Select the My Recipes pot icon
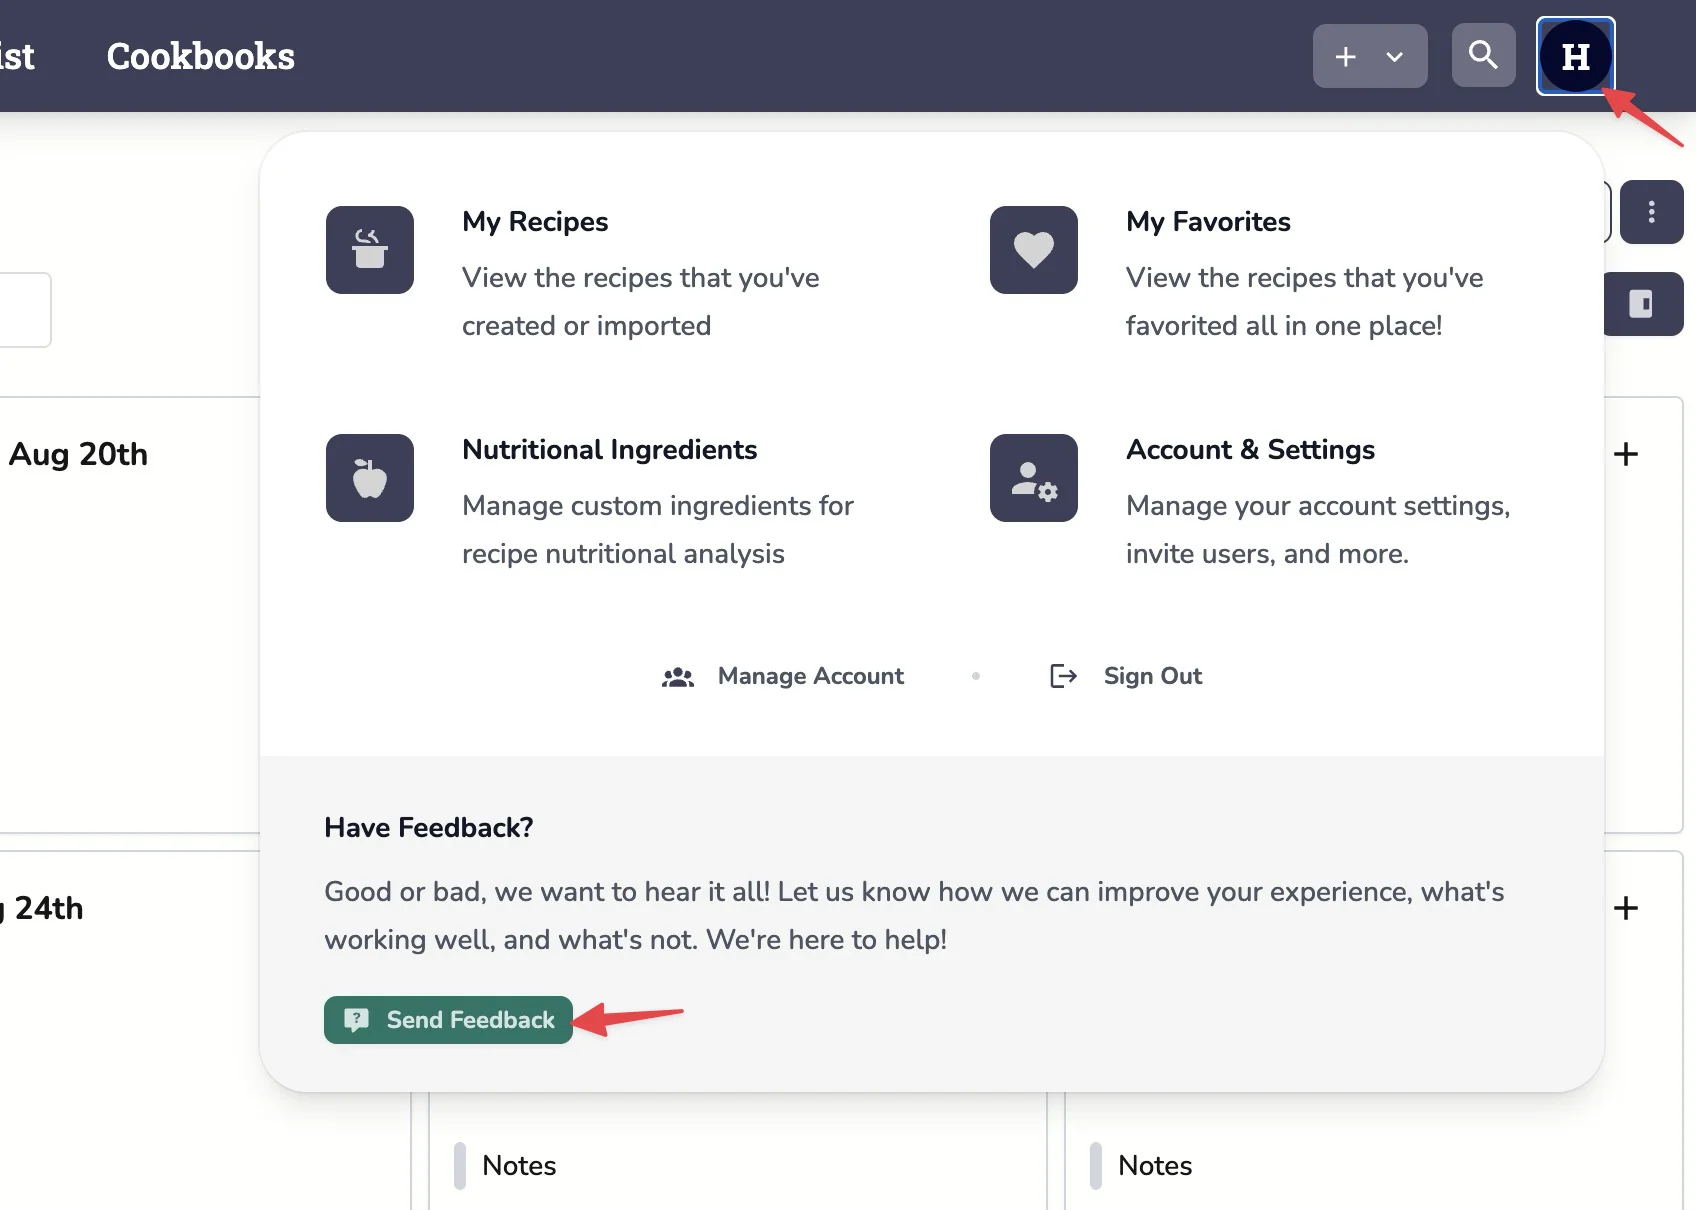 (x=370, y=250)
